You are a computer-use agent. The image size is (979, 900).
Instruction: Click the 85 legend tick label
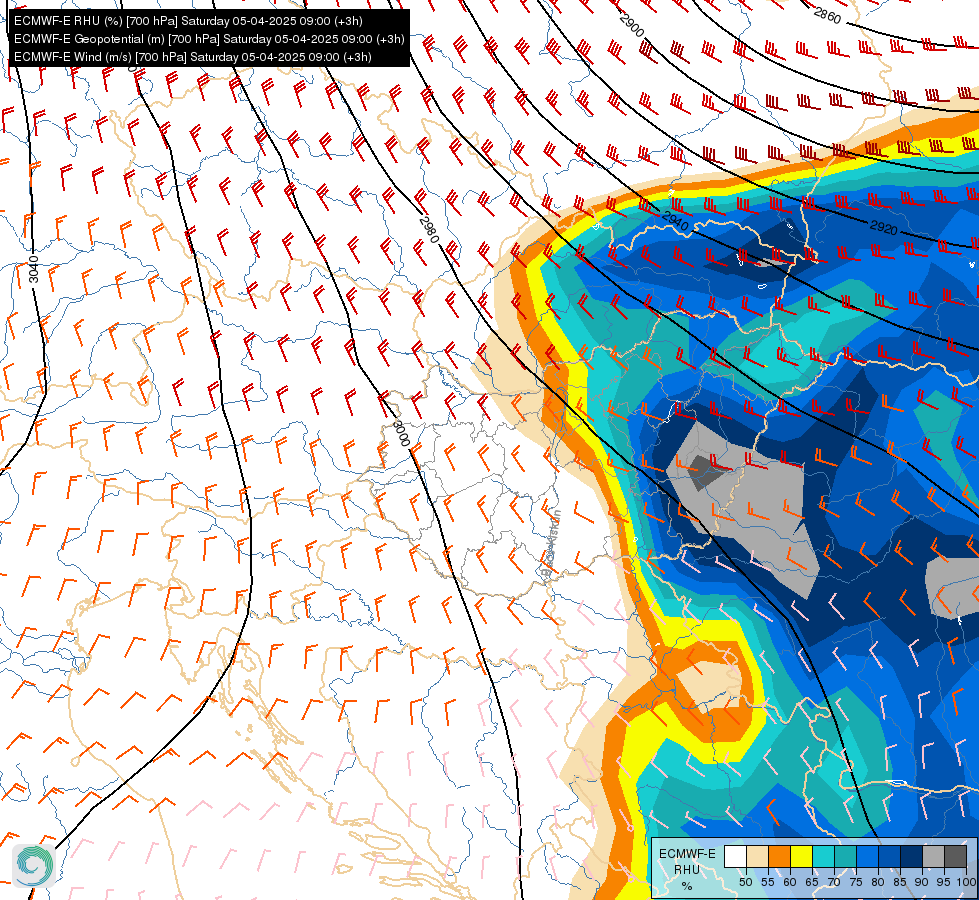[900, 882]
